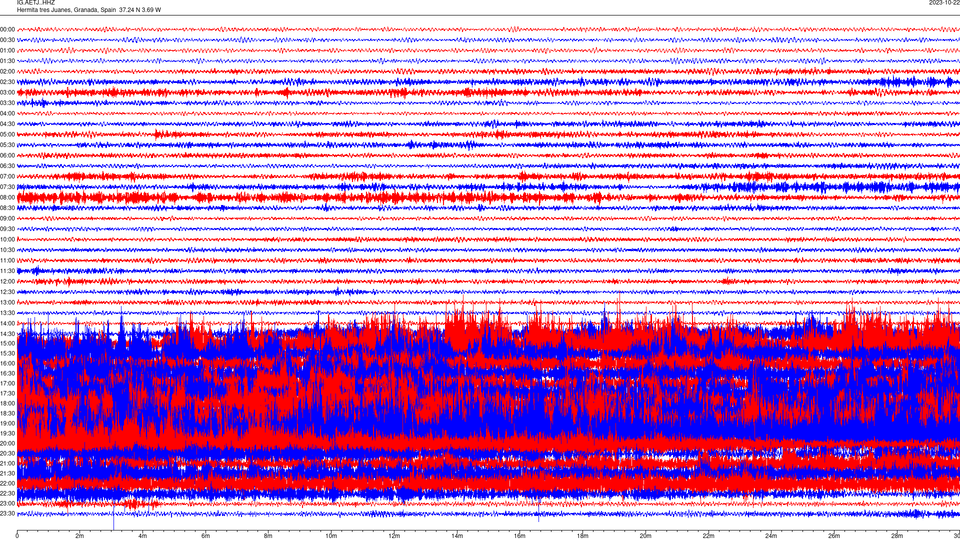Image resolution: width=960 pixels, height=540 pixels.
Task: Pick the 11:30 time label
Action: pos(8,271)
